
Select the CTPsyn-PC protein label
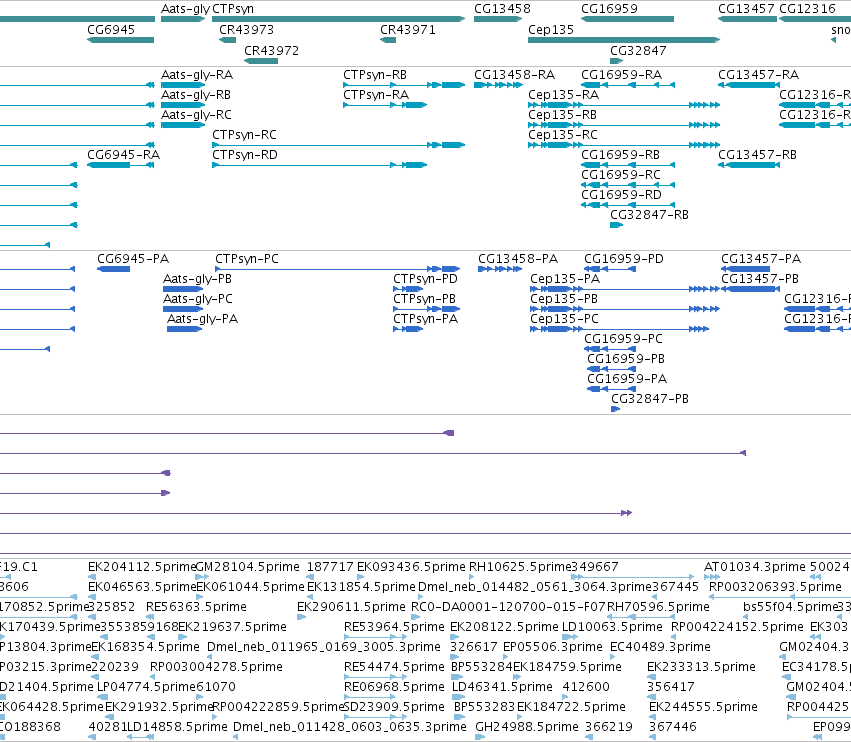coord(247,259)
